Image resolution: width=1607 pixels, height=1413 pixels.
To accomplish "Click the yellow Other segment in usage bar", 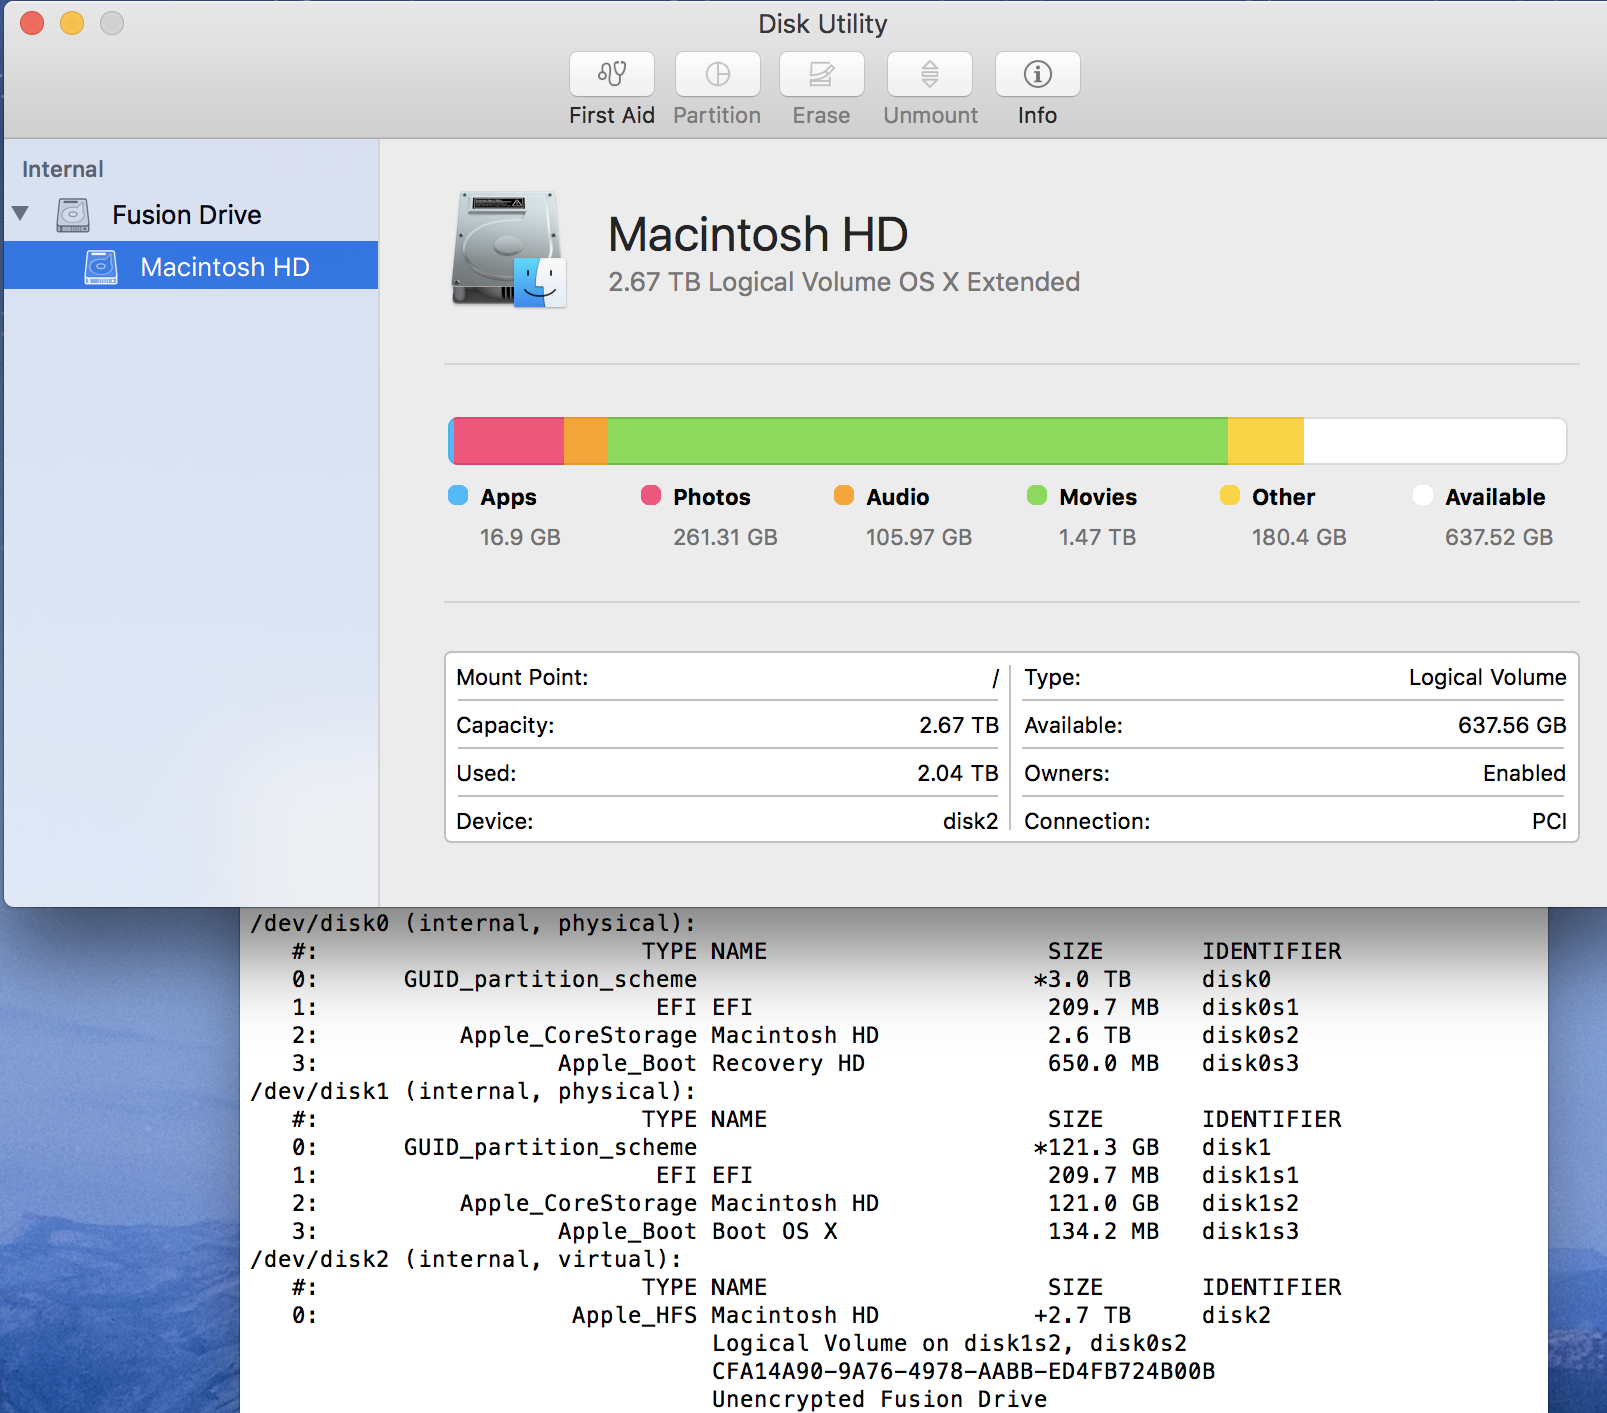I will pos(1266,441).
